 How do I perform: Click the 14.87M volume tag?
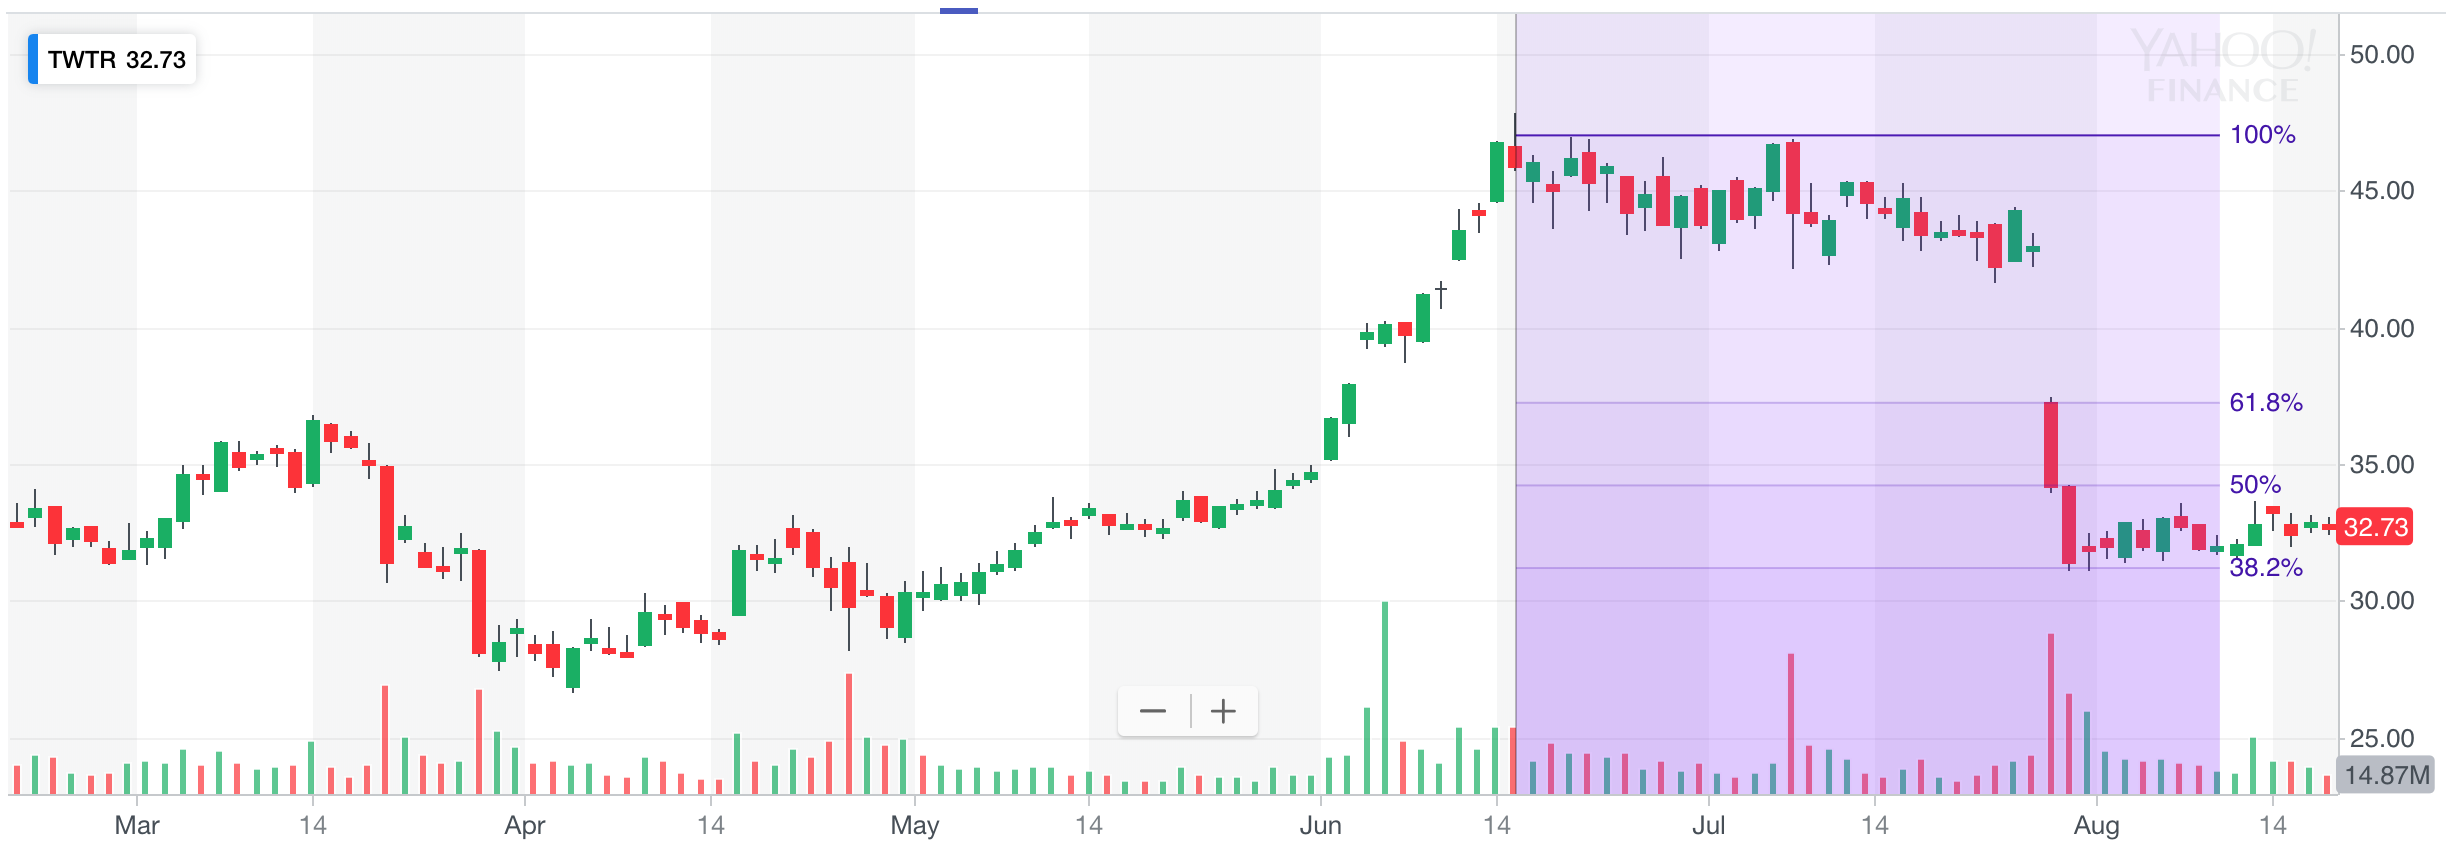coord(2384,775)
